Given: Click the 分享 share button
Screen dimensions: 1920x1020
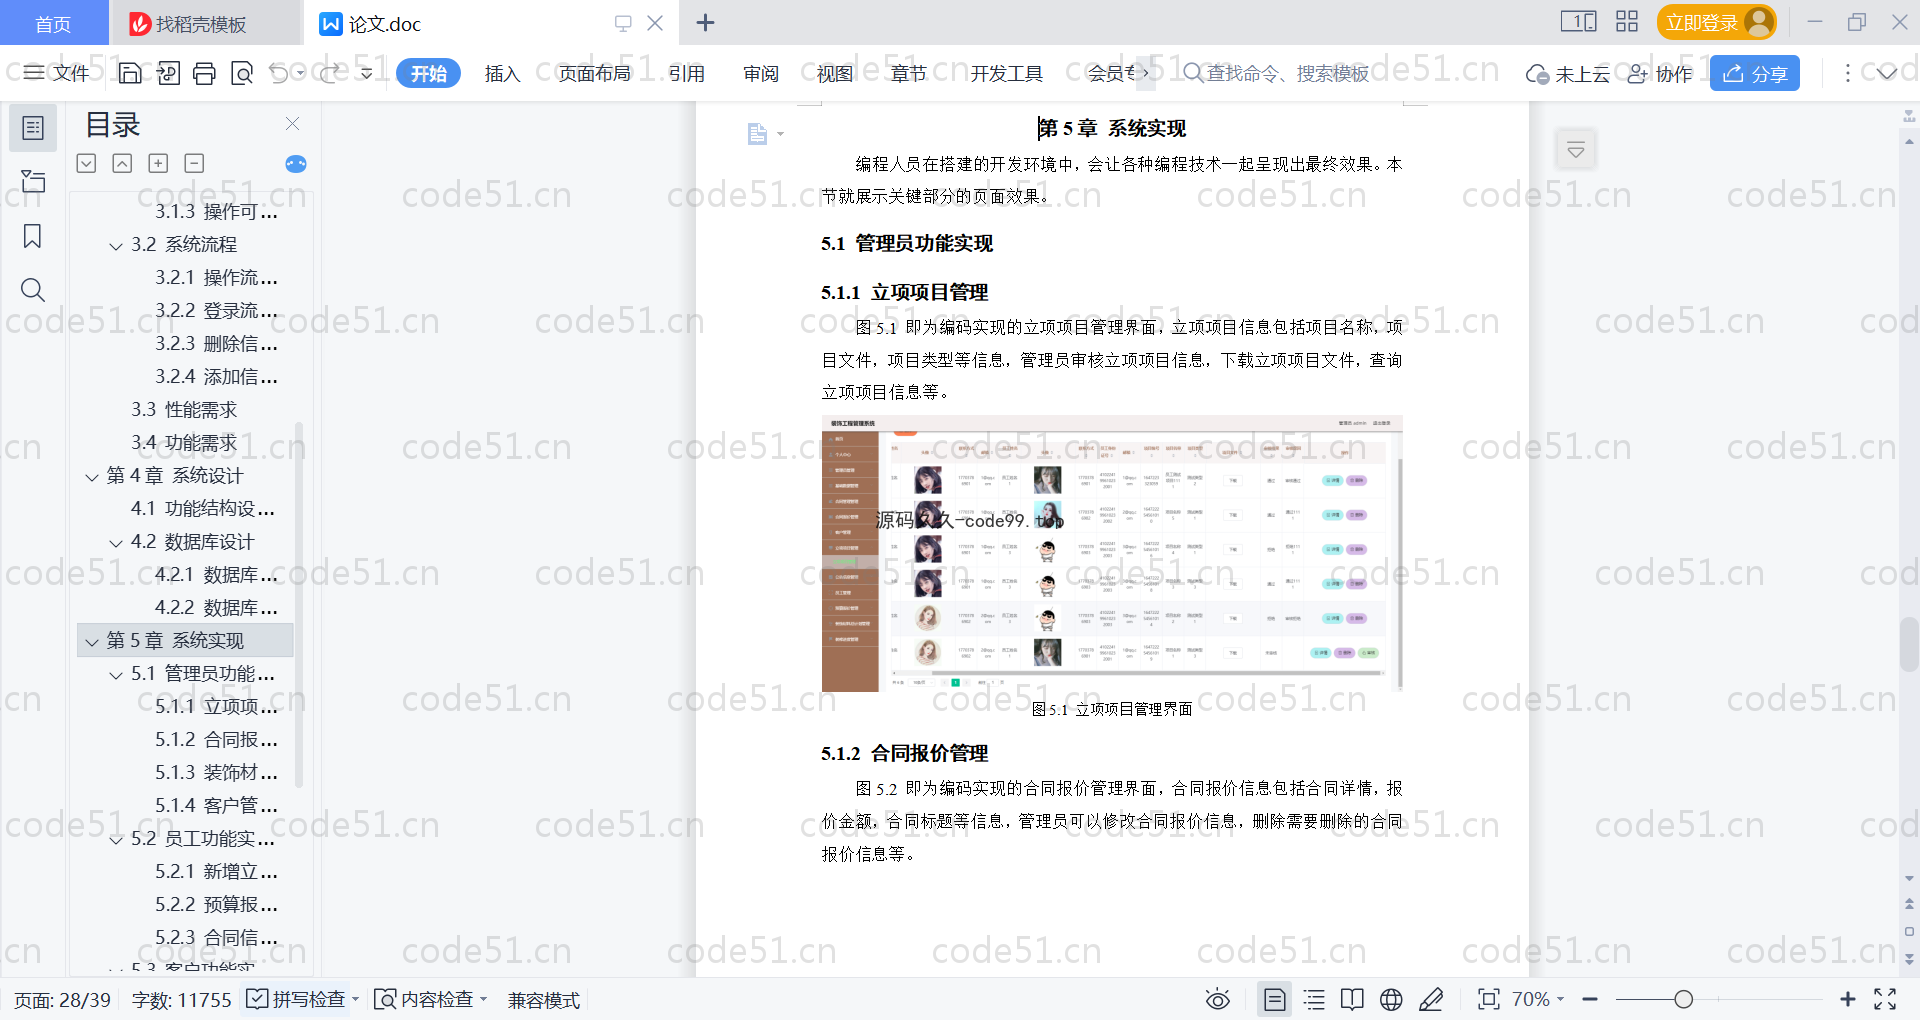Looking at the screenshot, I should click(1755, 73).
